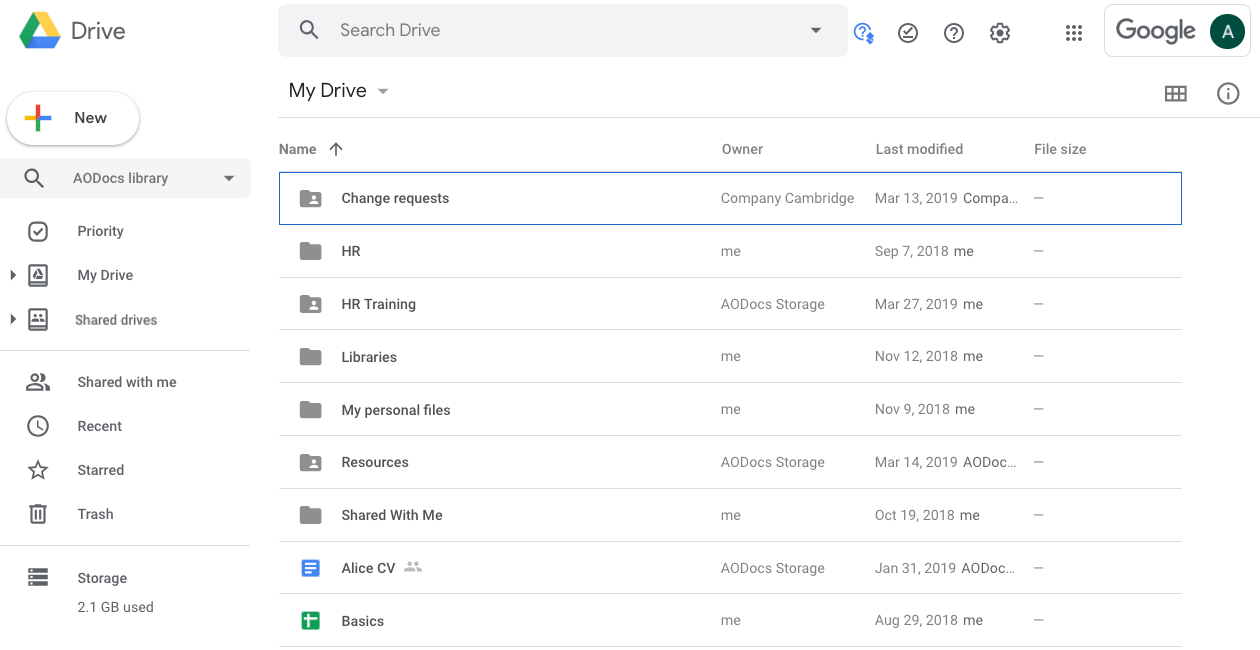
Task: Open Shared with me section
Action: 125,382
